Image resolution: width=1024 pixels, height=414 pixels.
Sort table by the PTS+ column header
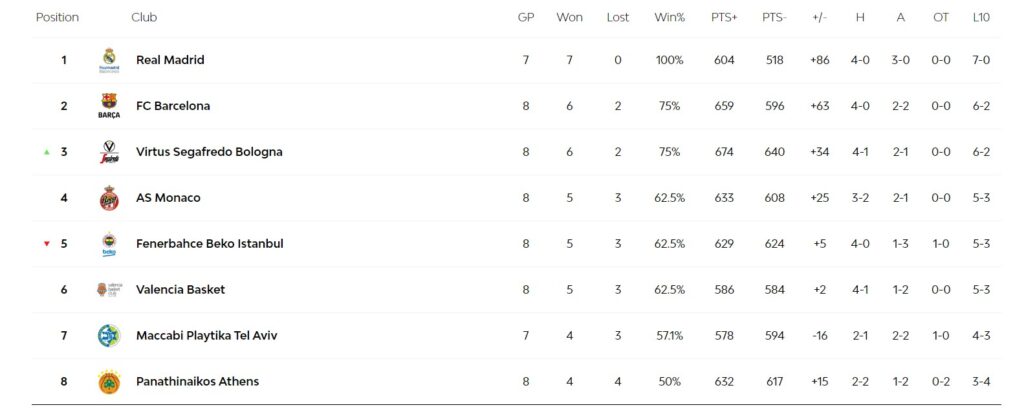pos(724,18)
